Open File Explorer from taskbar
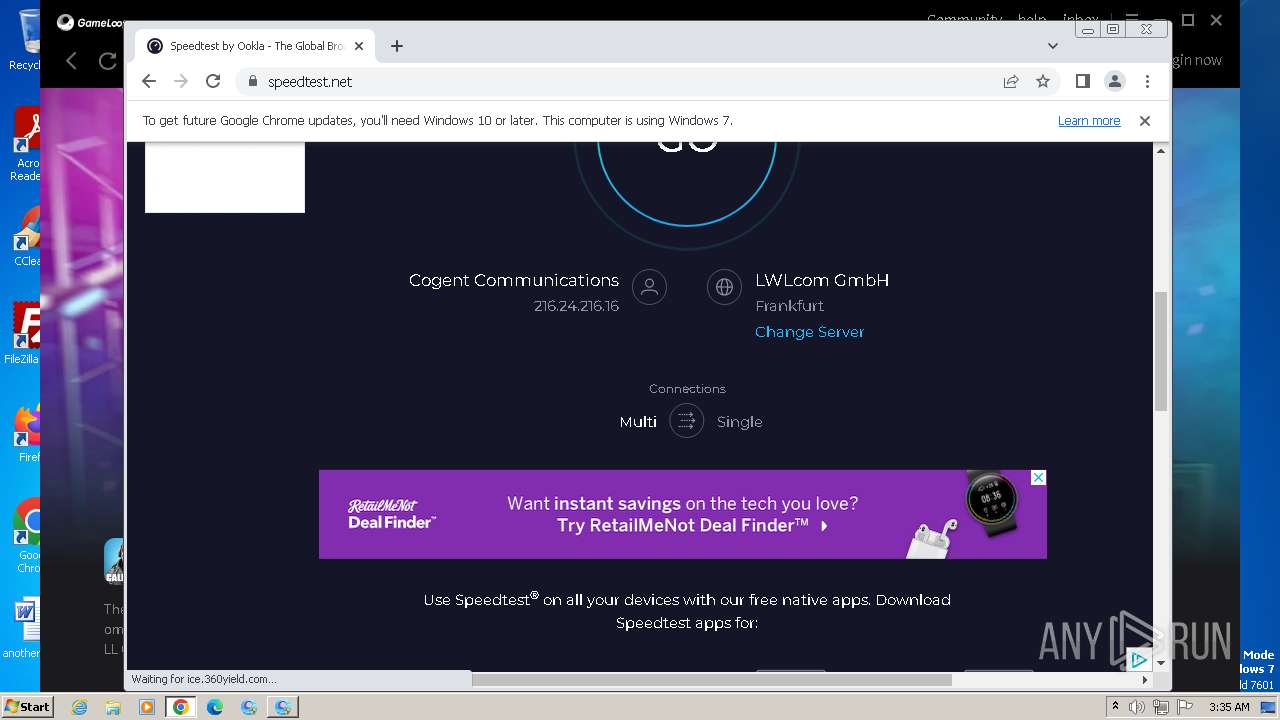This screenshot has height=720, width=1280. [x=113, y=707]
